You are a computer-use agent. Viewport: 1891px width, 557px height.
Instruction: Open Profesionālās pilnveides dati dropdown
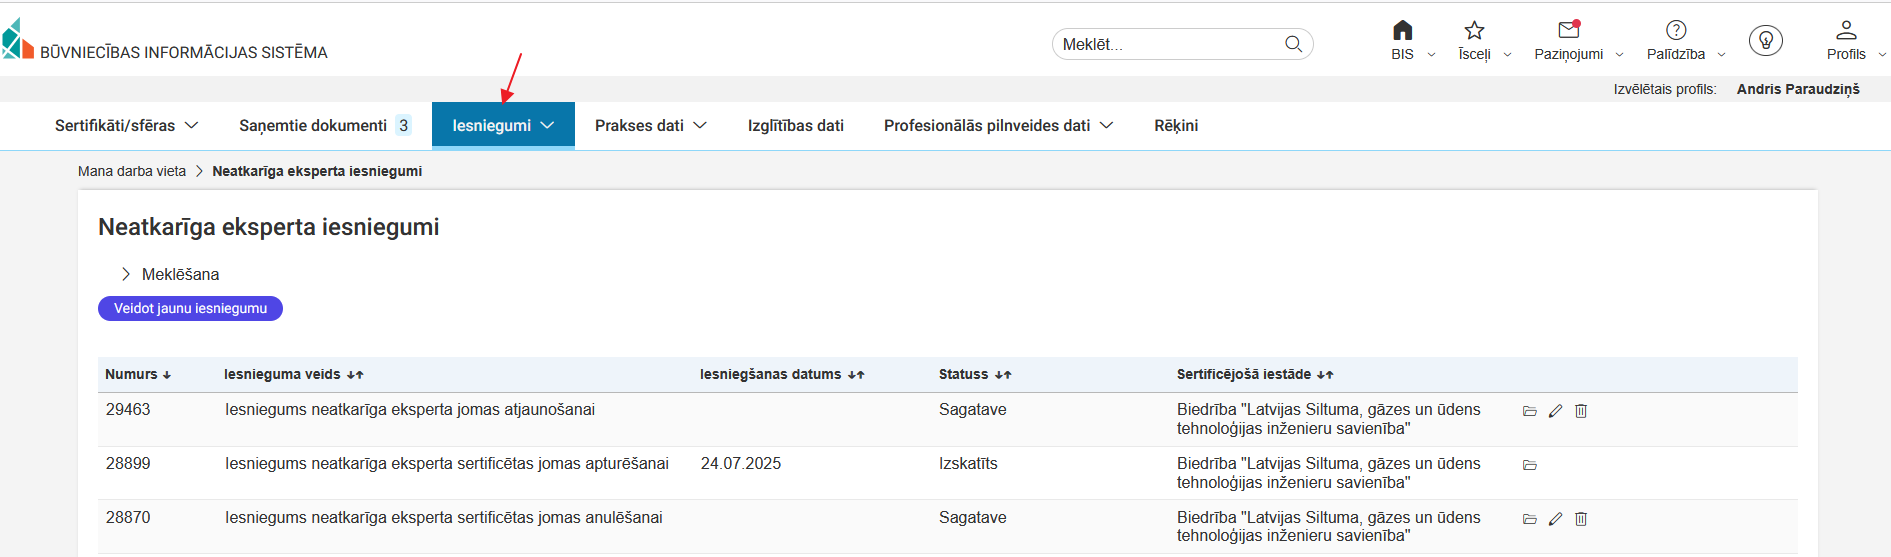998,126
